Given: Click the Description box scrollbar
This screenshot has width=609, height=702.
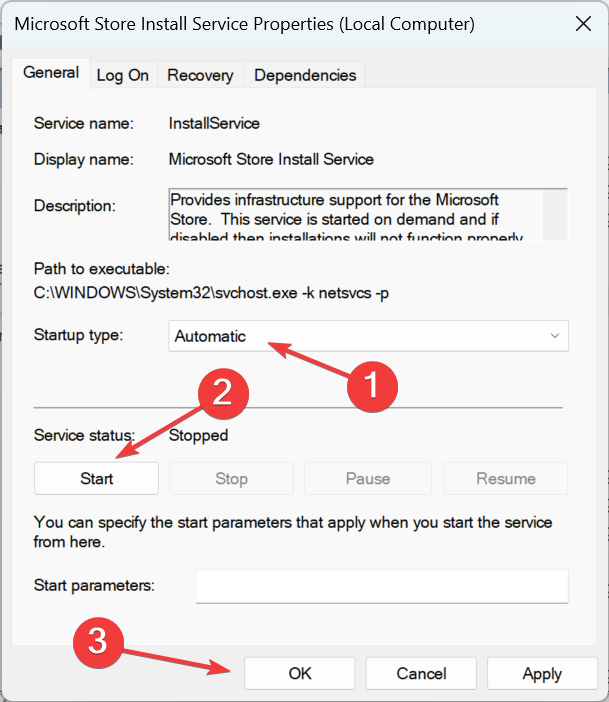Looking at the screenshot, I should (x=555, y=214).
